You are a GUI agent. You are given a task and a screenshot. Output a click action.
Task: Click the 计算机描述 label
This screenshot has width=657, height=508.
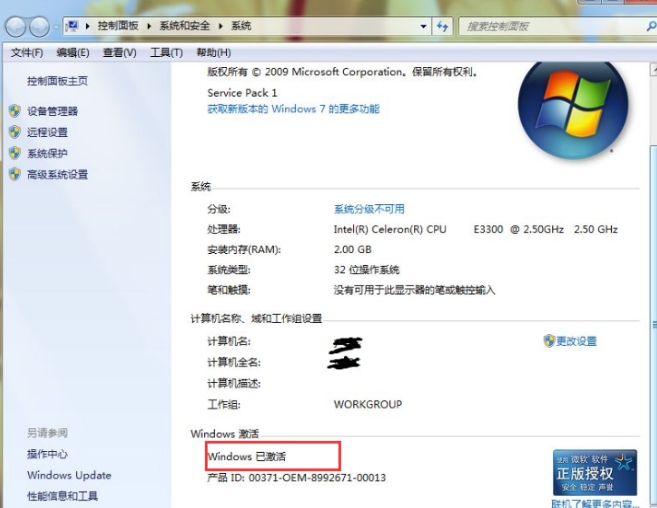click(x=234, y=383)
